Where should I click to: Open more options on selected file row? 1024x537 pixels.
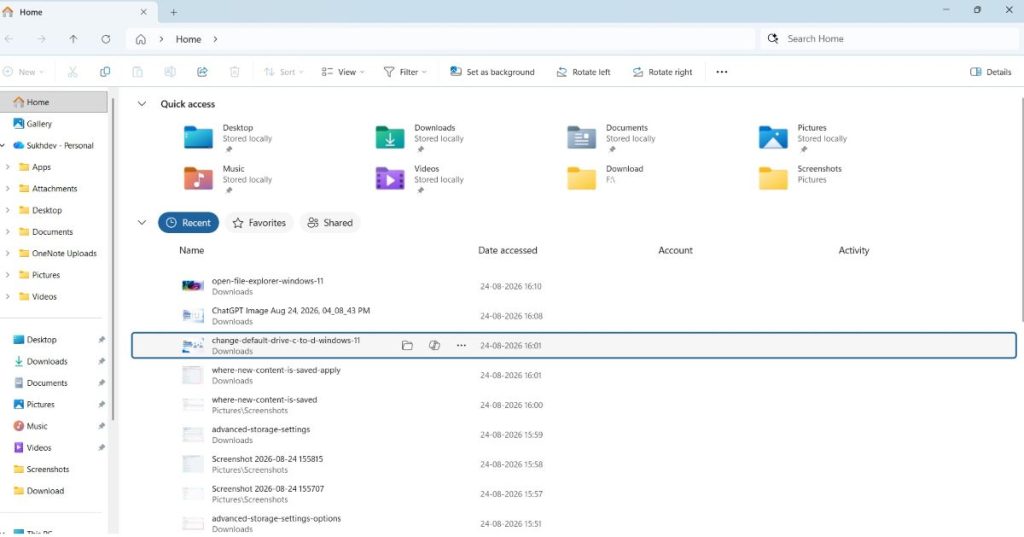(x=461, y=346)
